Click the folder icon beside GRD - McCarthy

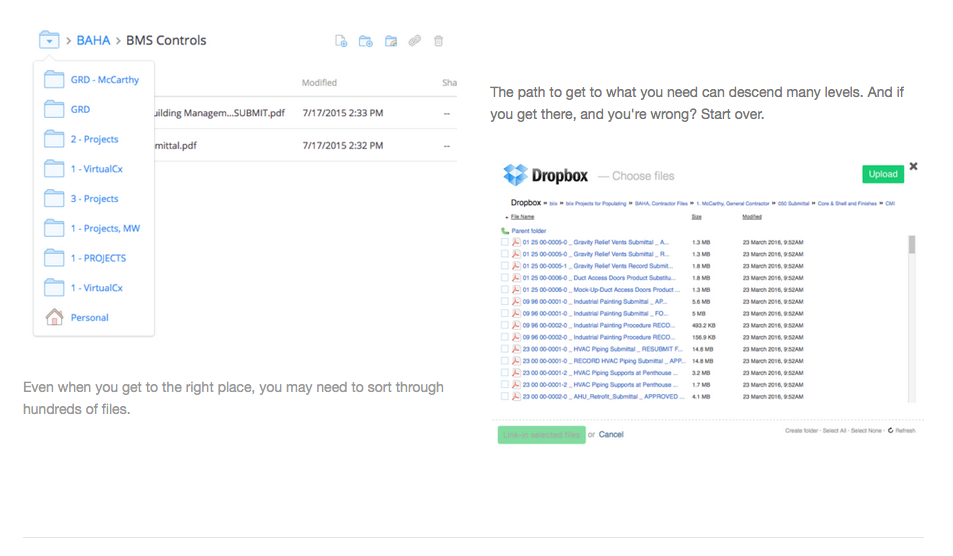(54, 79)
